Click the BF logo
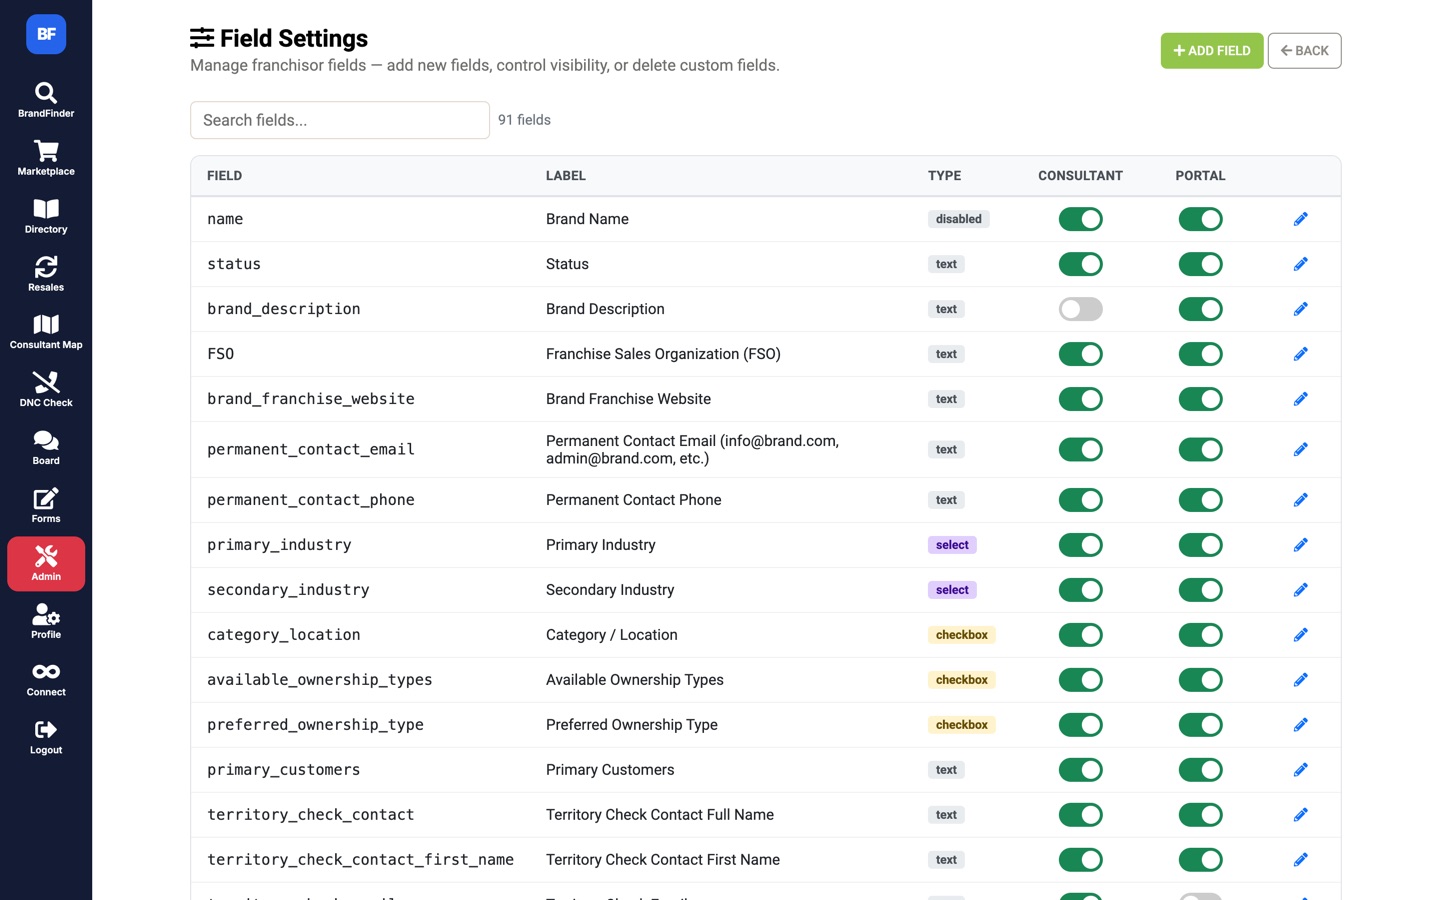 (46, 34)
